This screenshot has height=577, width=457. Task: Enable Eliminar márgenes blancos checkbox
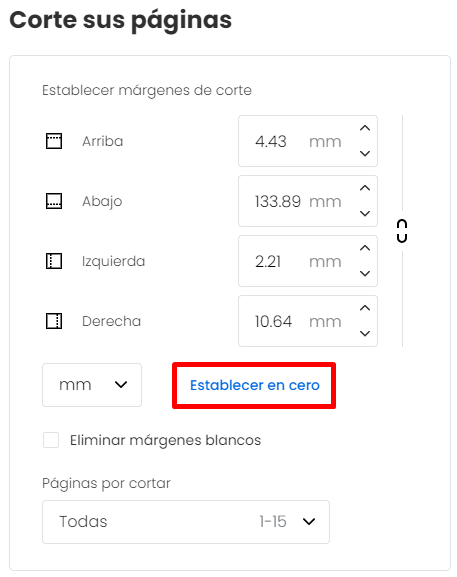pos(51,440)
